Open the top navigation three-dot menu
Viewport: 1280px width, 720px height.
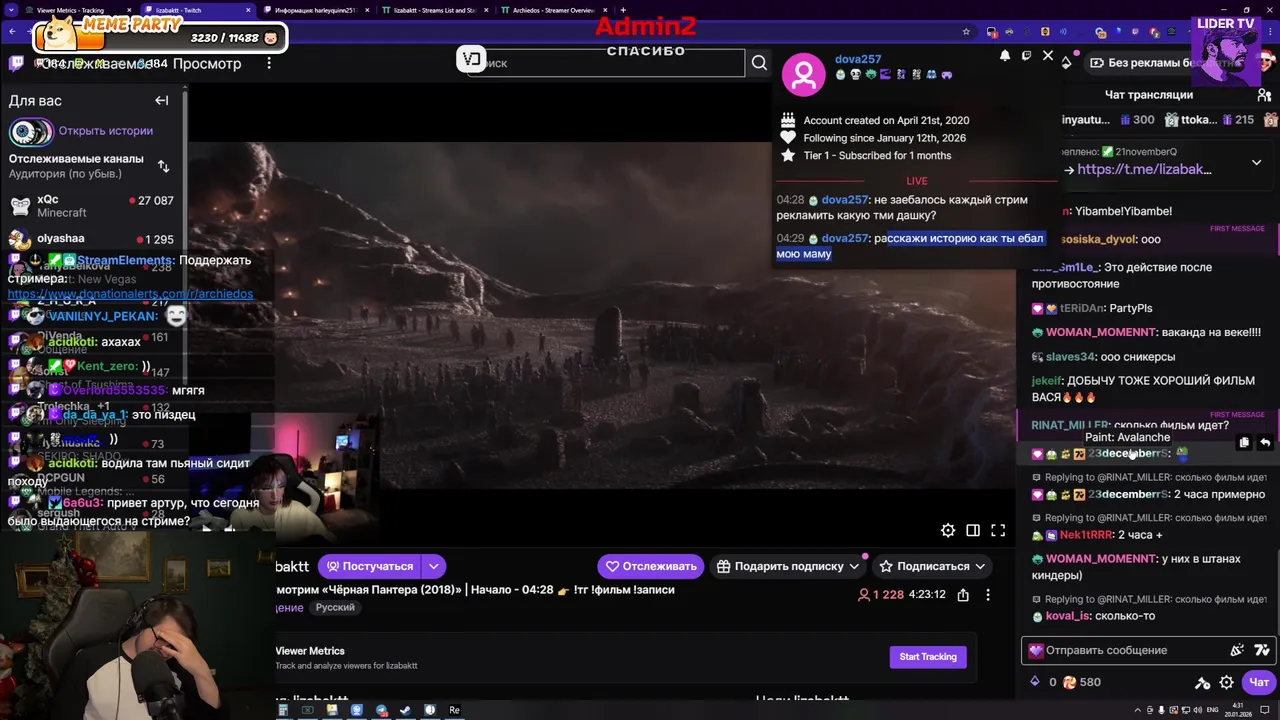click(x=269, y=63)
